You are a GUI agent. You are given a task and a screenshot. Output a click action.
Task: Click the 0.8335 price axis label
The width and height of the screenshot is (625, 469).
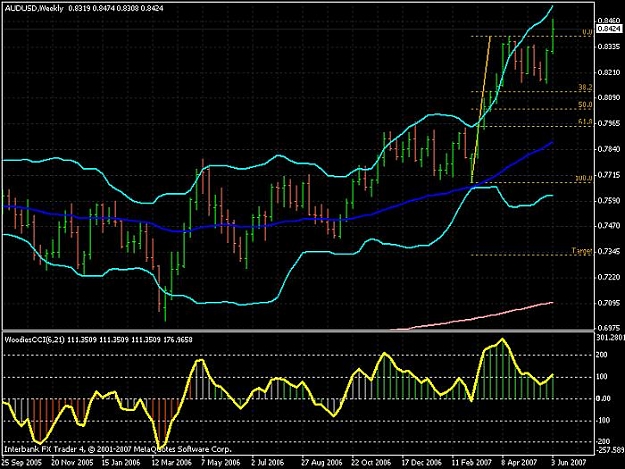[609, 47]
